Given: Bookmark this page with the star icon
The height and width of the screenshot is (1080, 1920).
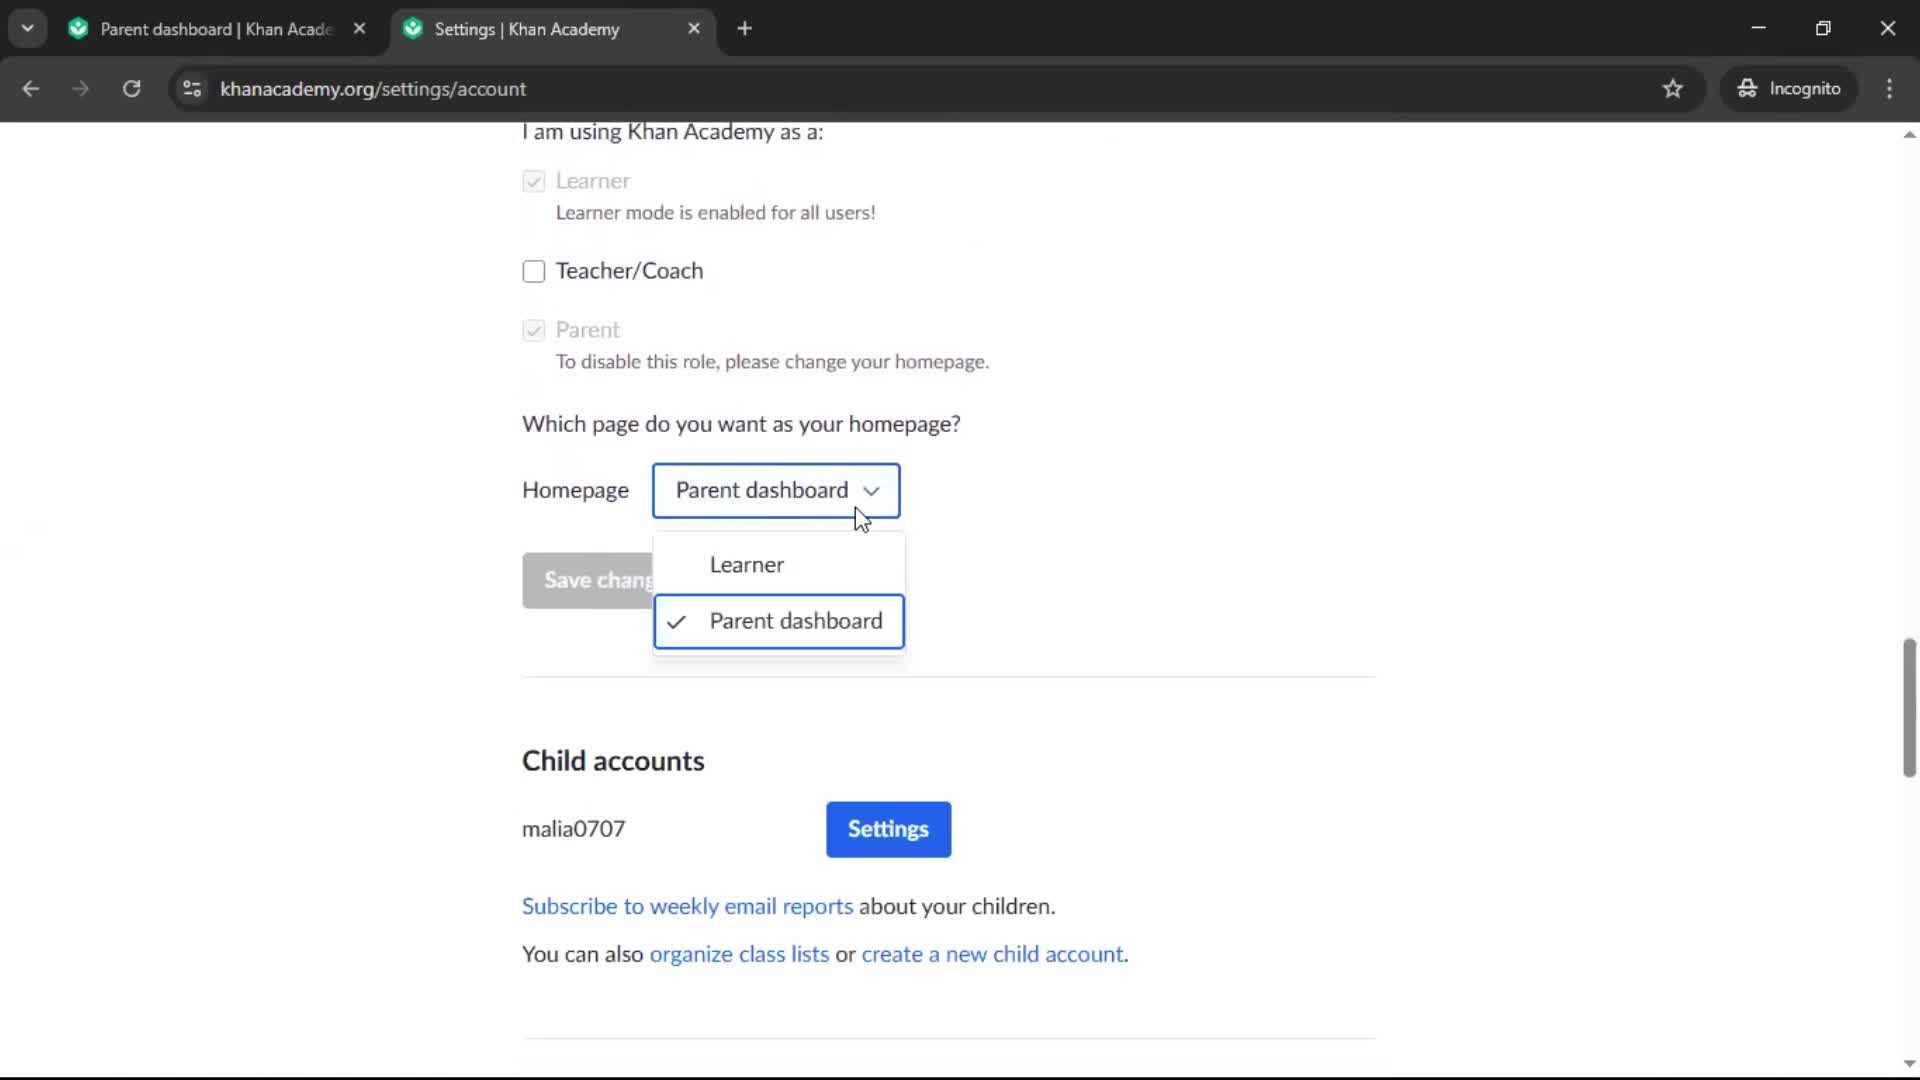Looking at the screenshot, I should click(x=1672, y=88).
